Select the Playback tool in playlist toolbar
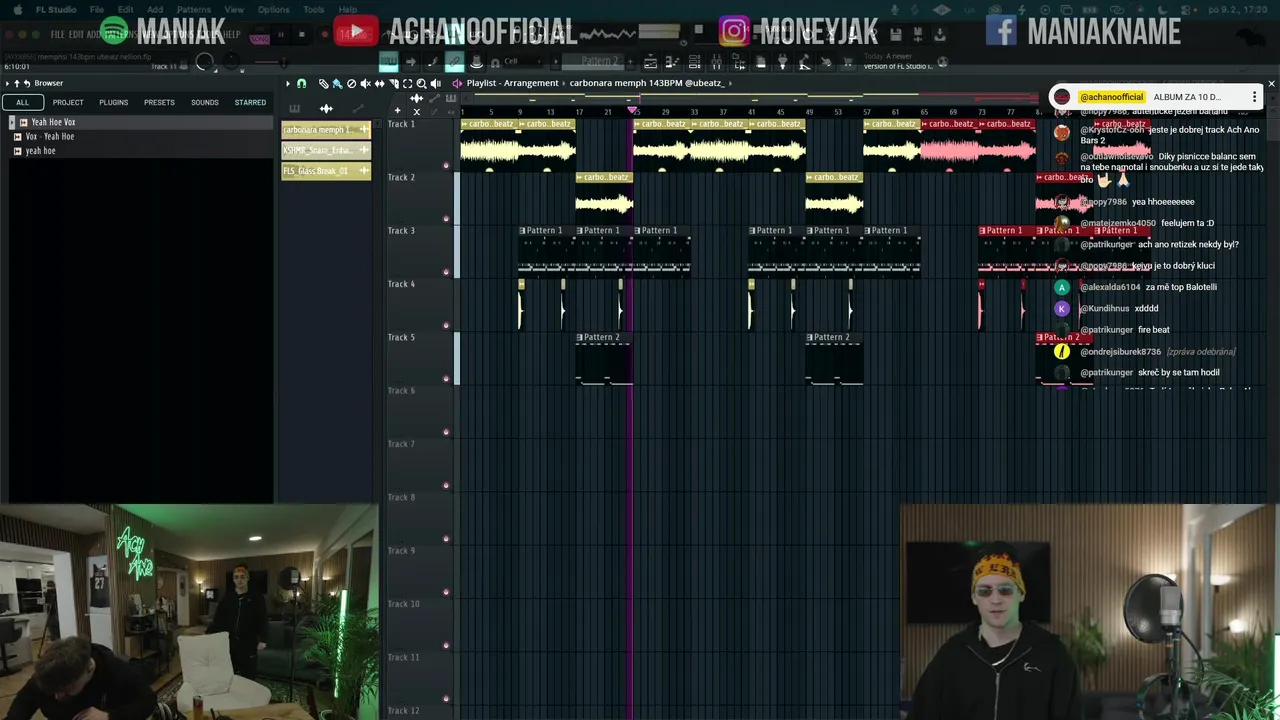Viewport: 1280px width, 720px height. (x=435, y=84)
